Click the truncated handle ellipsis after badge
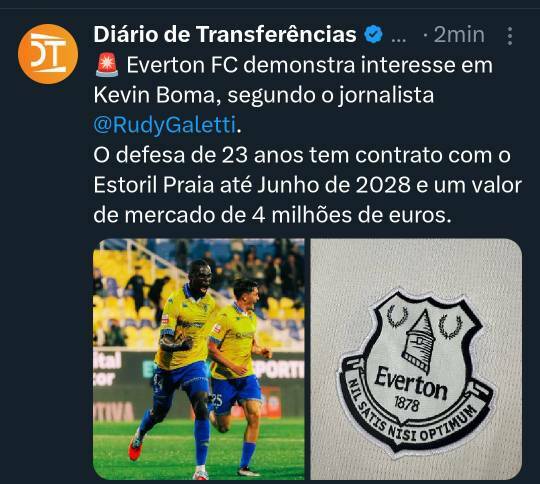Screen dimensions: 540x484 (x=399, y=38)
